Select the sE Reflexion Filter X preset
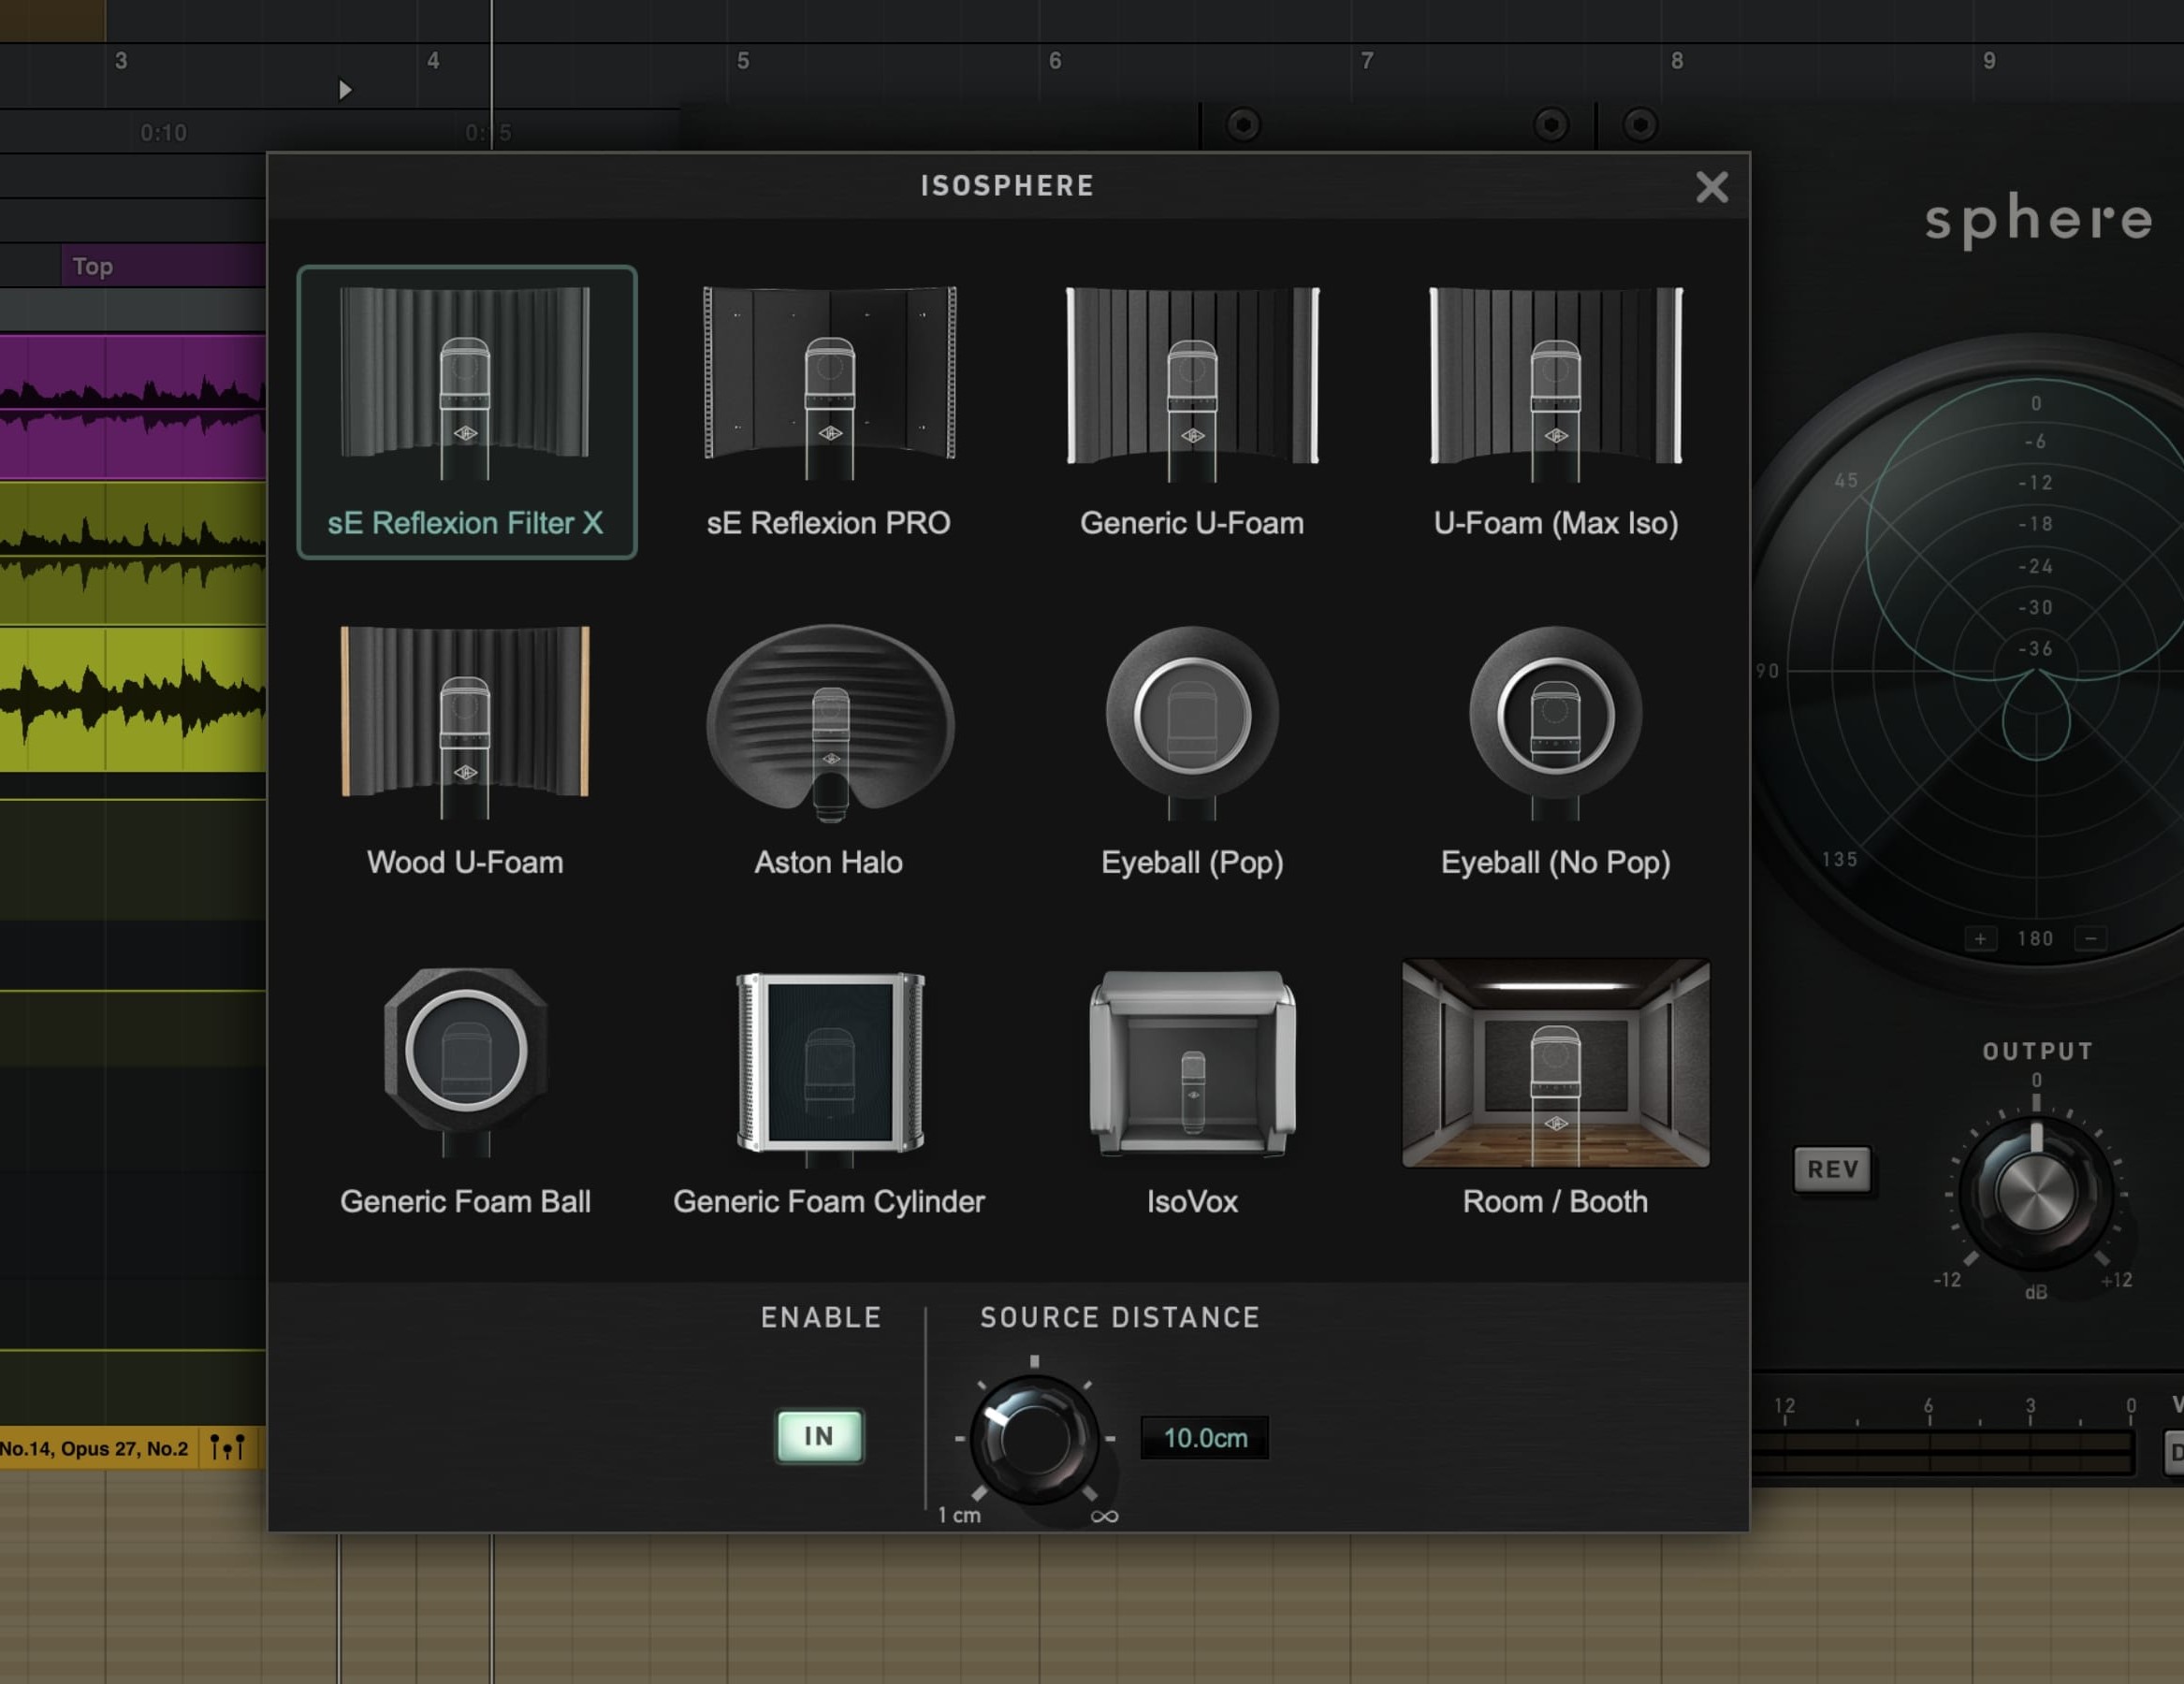This screenshot has width=2184, height=1684. pyautogui.click(x=466, y=412)
